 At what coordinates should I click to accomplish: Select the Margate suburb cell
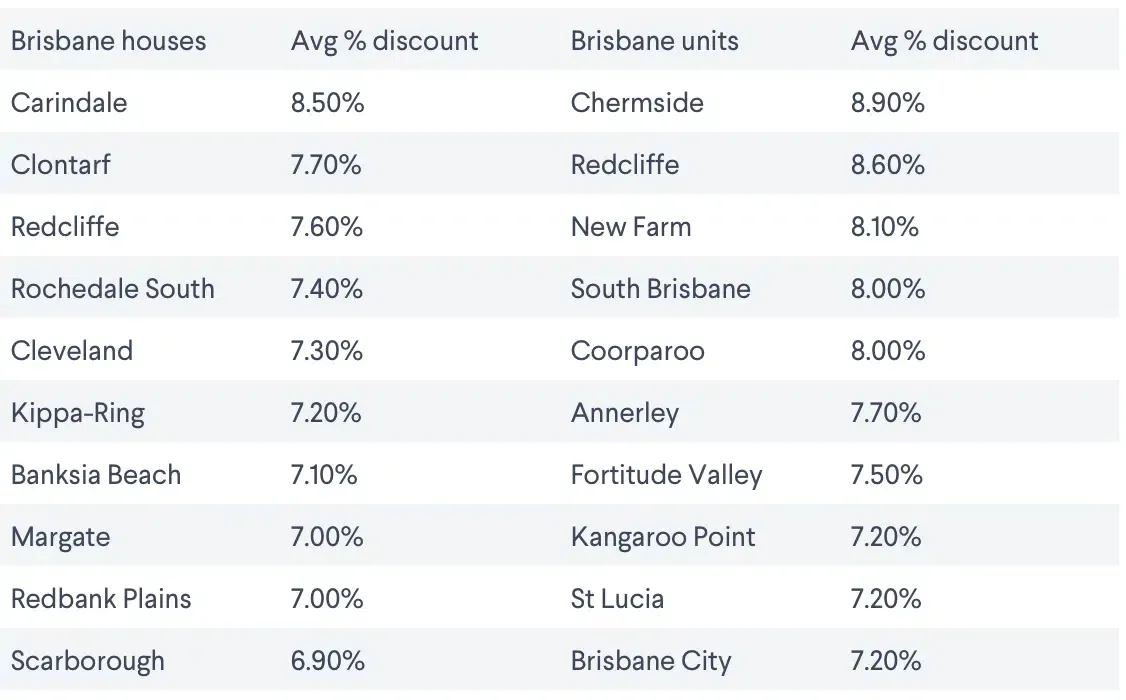(60, 537)
